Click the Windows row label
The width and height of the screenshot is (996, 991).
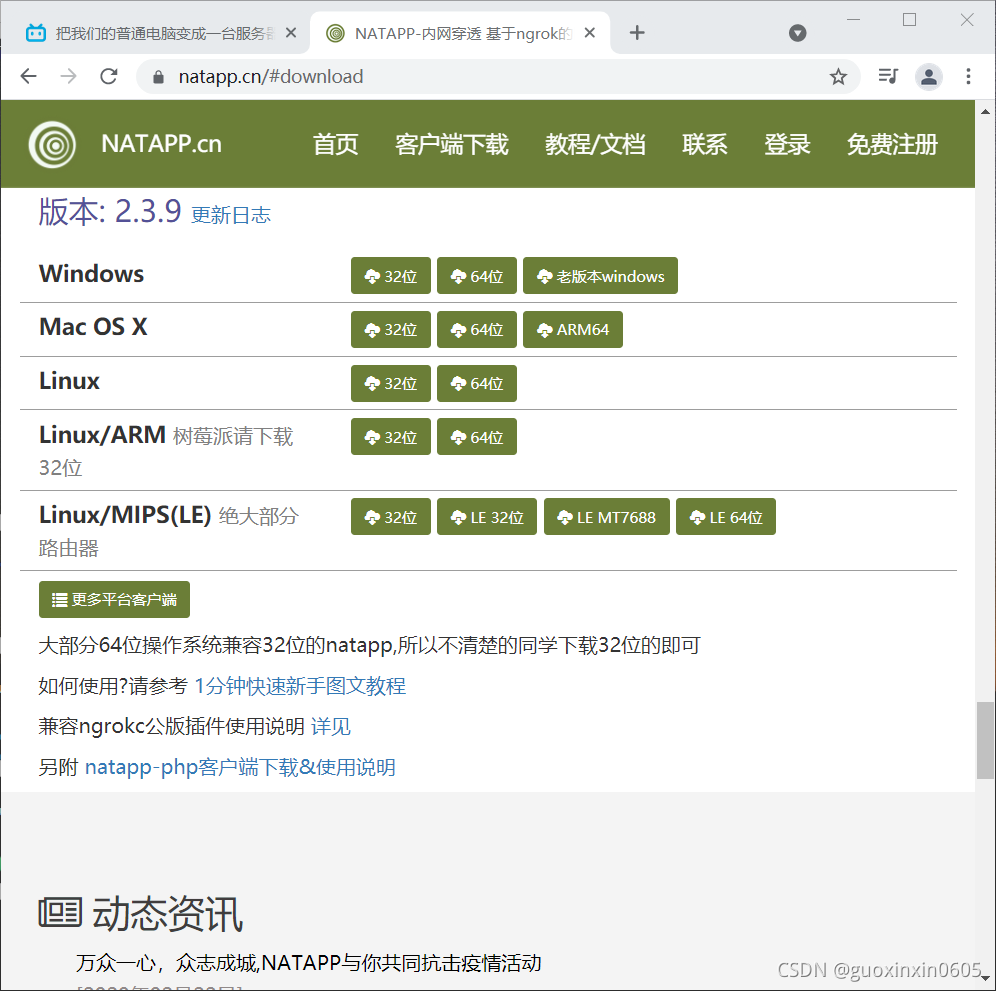[91, 274]
